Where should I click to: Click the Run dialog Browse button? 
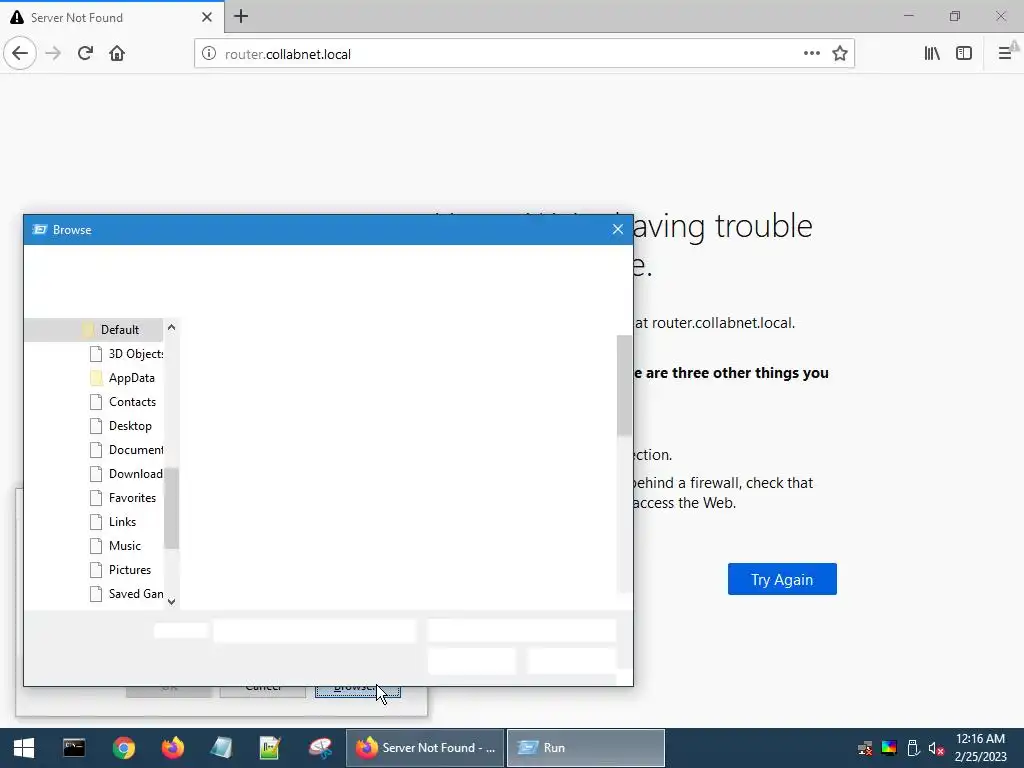point(357,692)
